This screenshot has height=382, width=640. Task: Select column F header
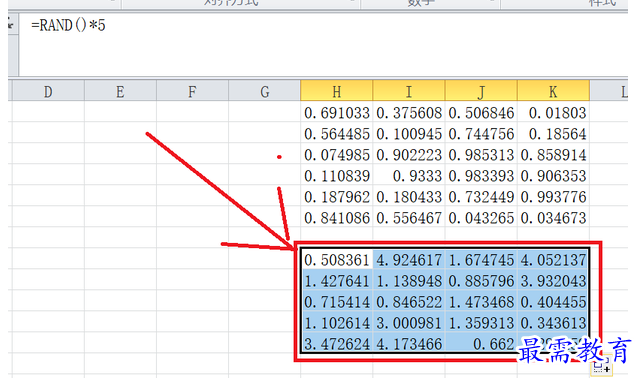pyautogui.click(x=192, y=91)
